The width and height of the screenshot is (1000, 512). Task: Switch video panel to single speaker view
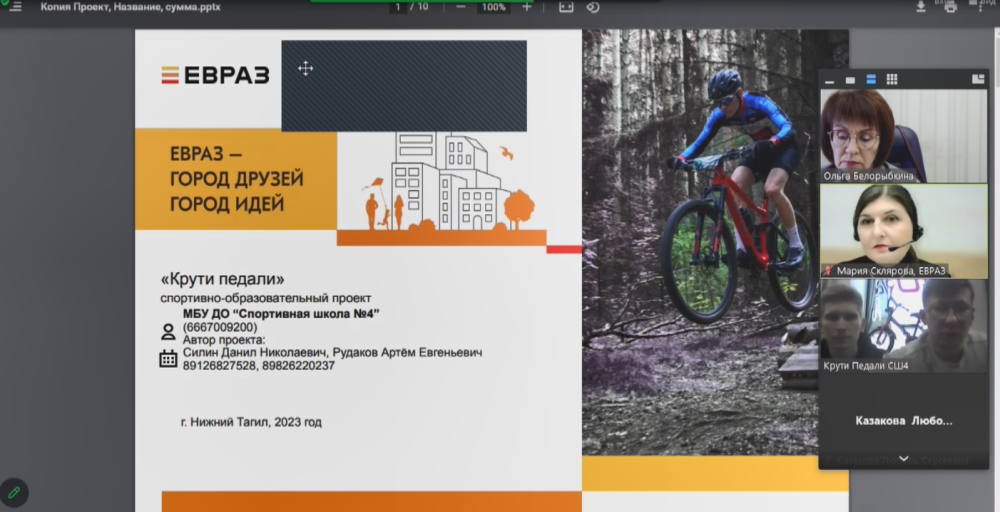click(850, 80)
